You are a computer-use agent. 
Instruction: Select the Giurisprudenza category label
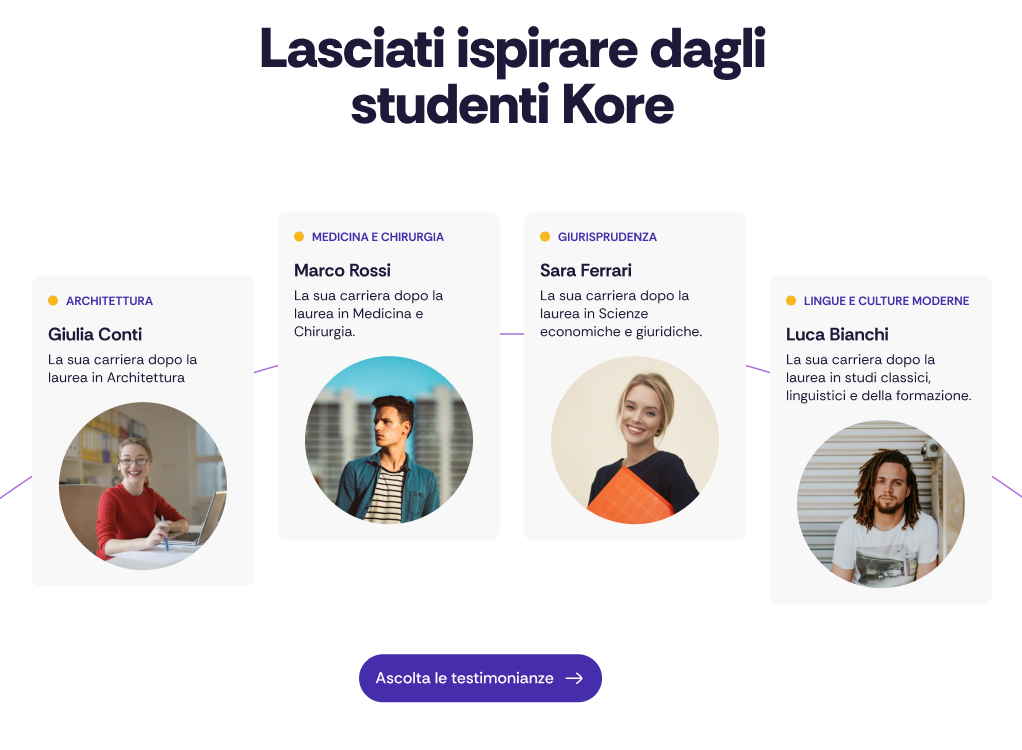(x=607, y=237)
